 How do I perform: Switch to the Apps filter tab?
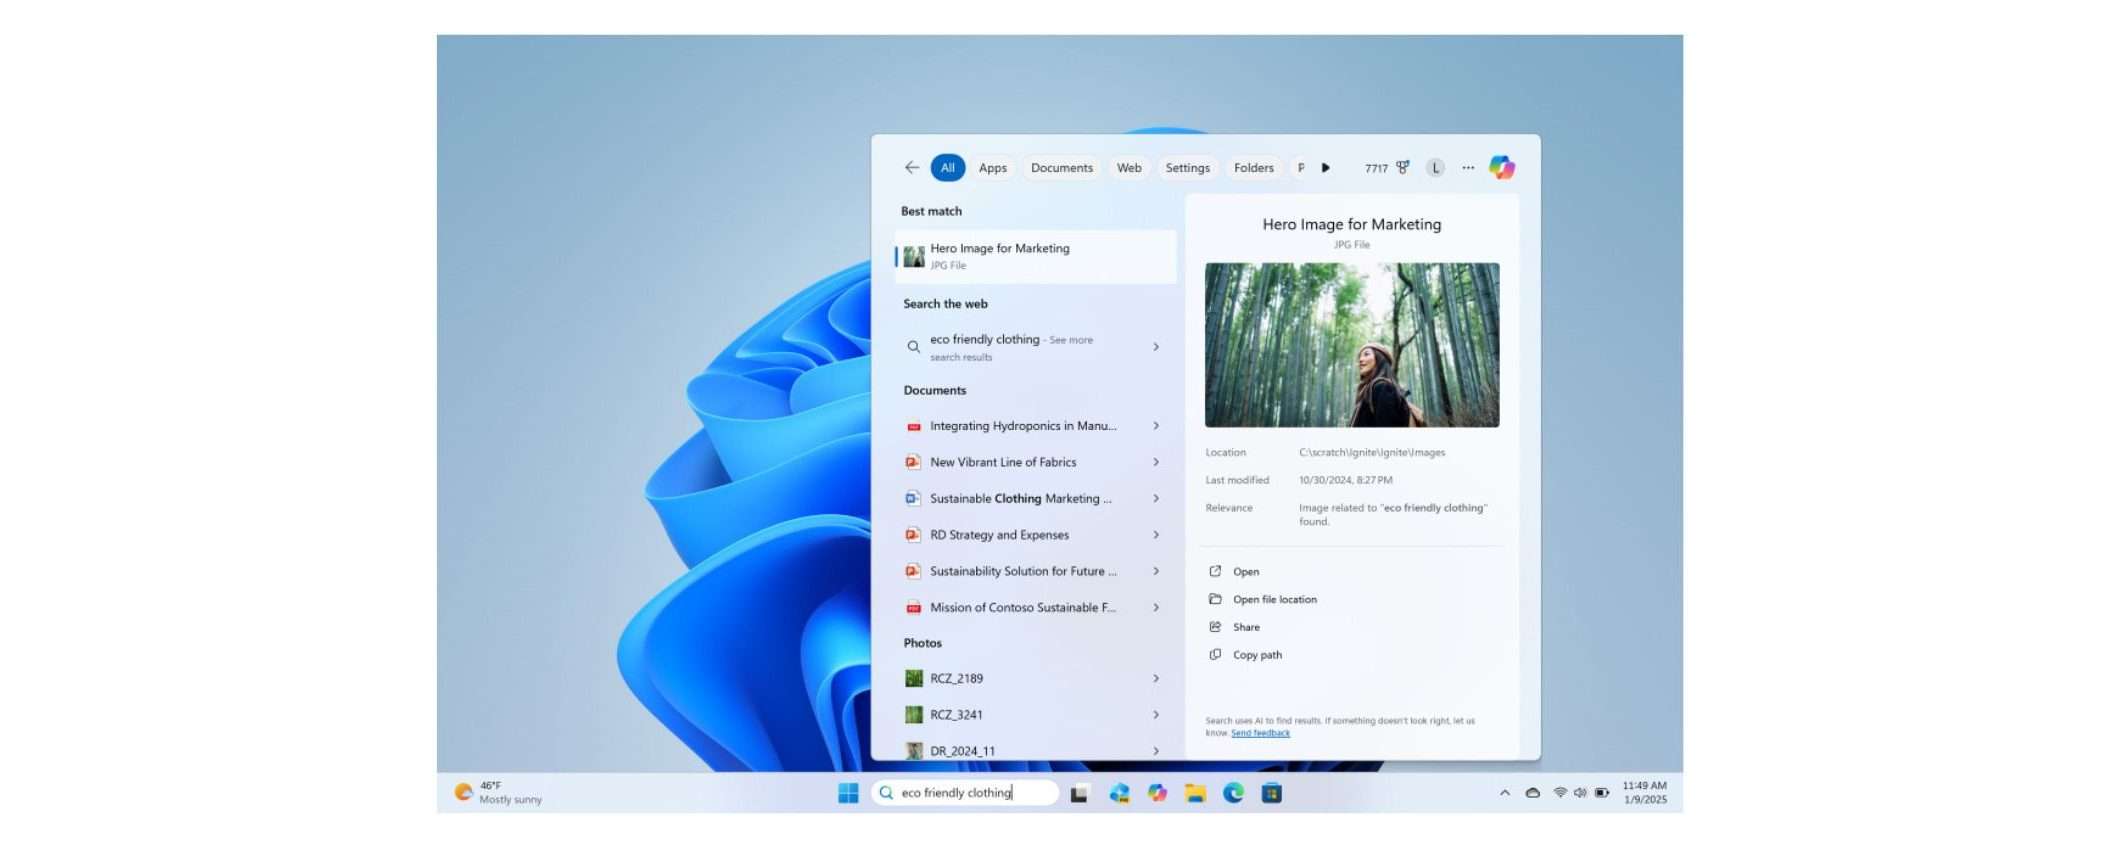tap(992, 168)
